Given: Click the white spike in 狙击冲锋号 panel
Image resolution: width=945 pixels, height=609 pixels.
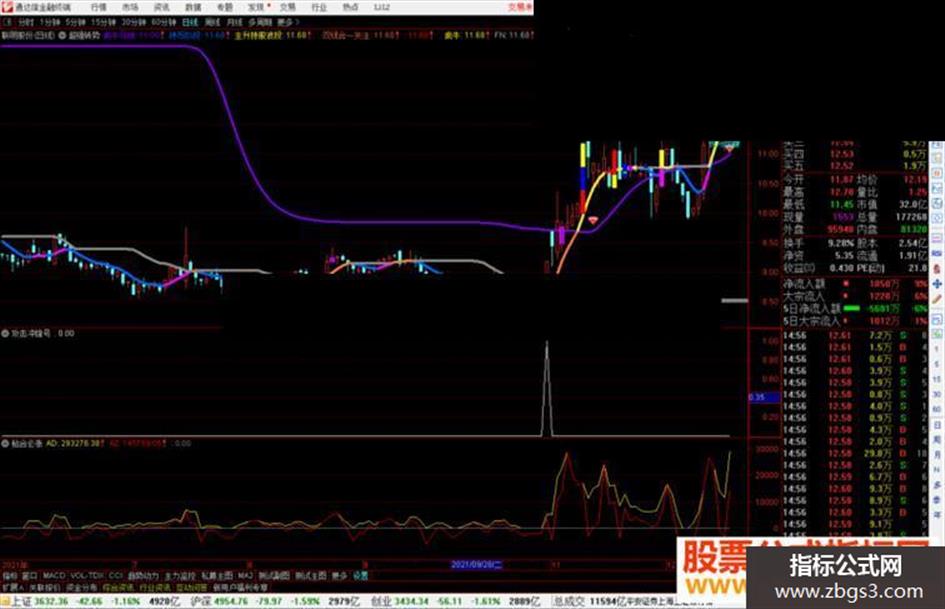Looking at the screenshot, I should (x=547, y=389).
